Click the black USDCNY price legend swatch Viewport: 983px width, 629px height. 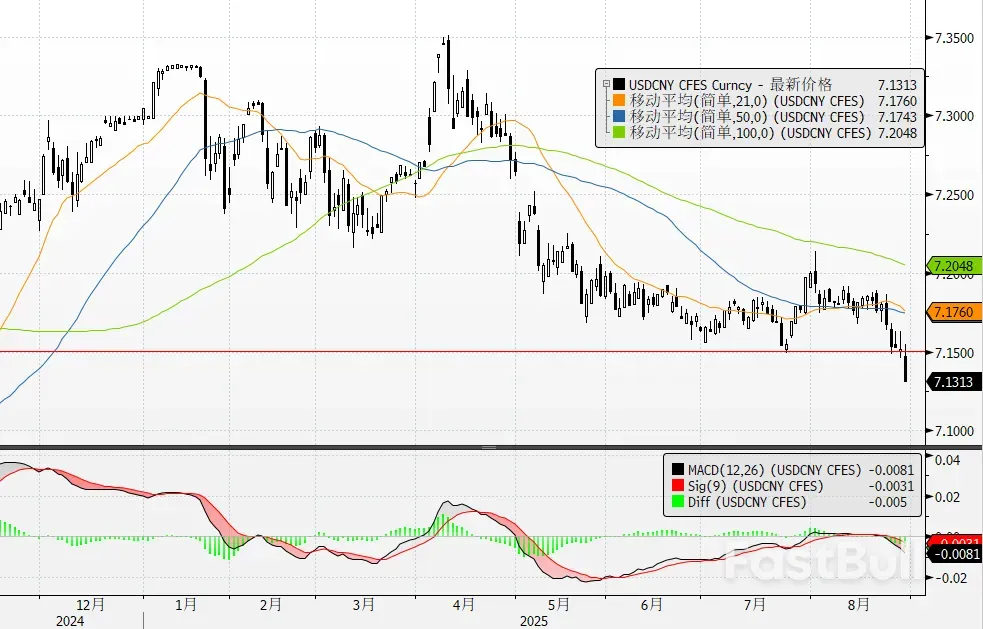pyautogui.click(x=620, y=85)
